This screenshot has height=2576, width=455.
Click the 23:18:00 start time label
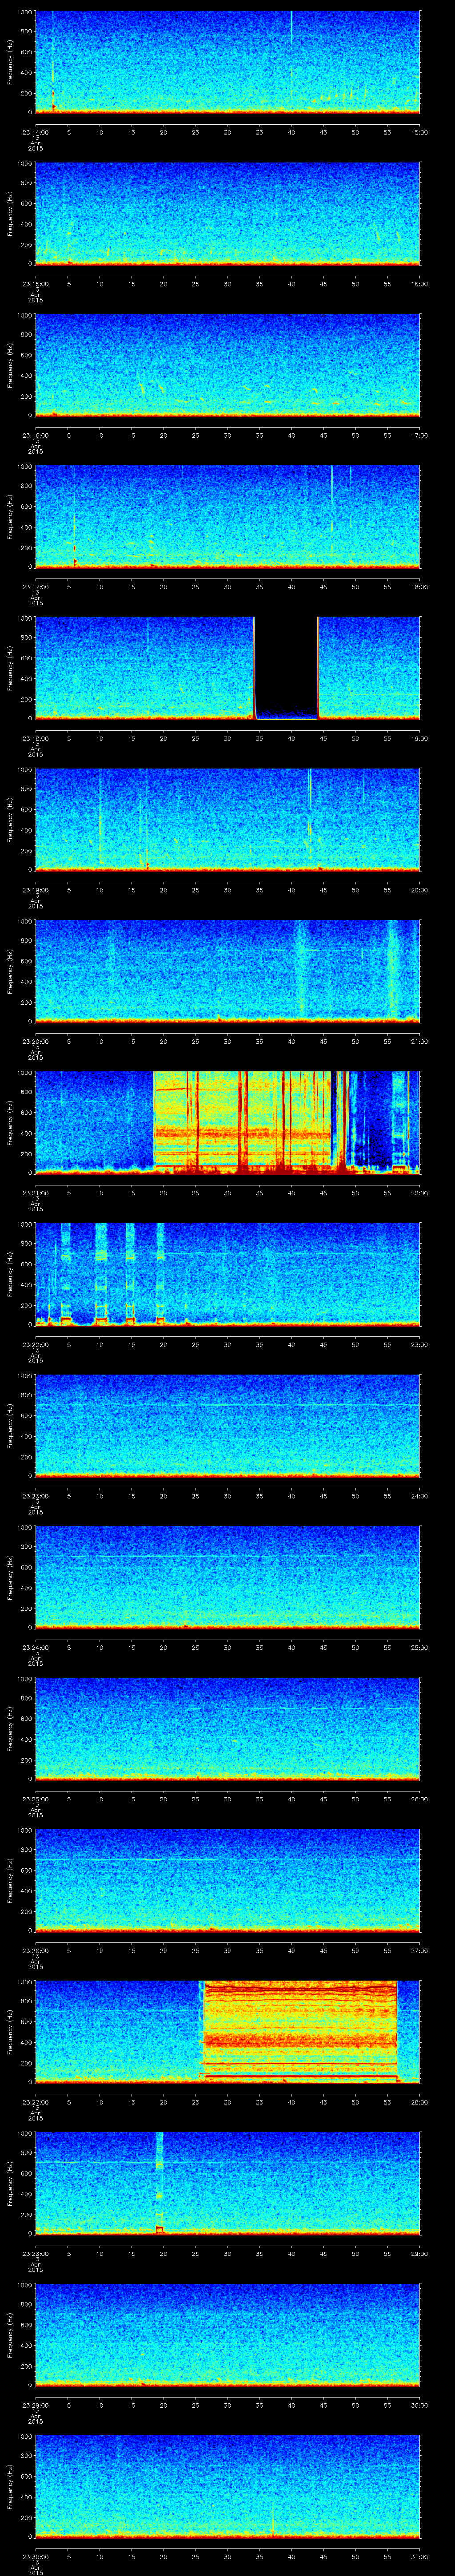[35, 738]
